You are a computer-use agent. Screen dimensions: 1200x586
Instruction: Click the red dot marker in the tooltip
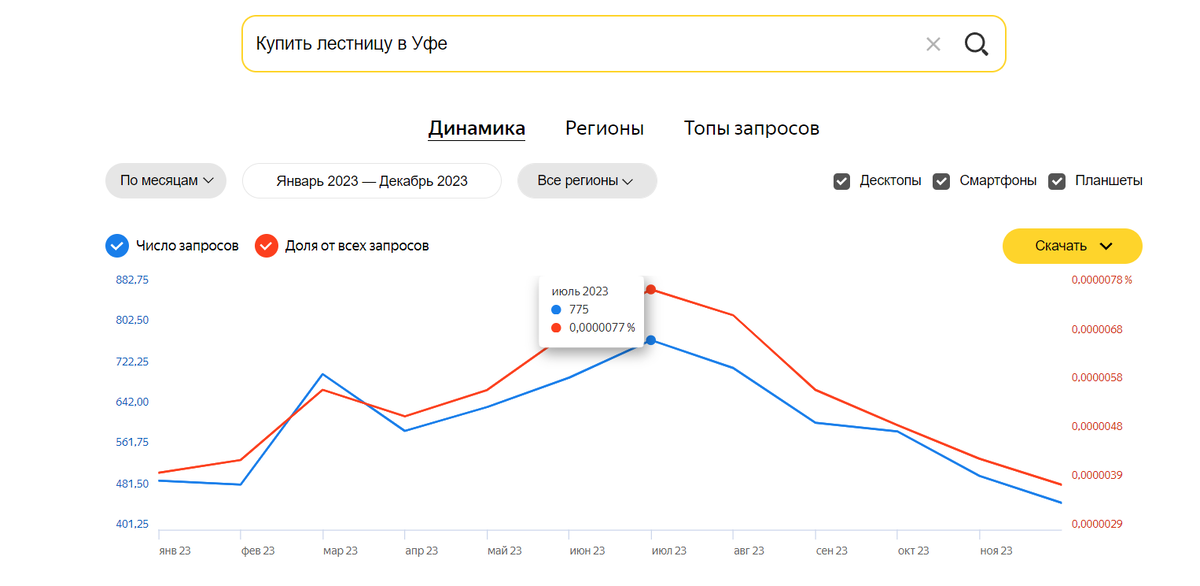pos(558,327)
